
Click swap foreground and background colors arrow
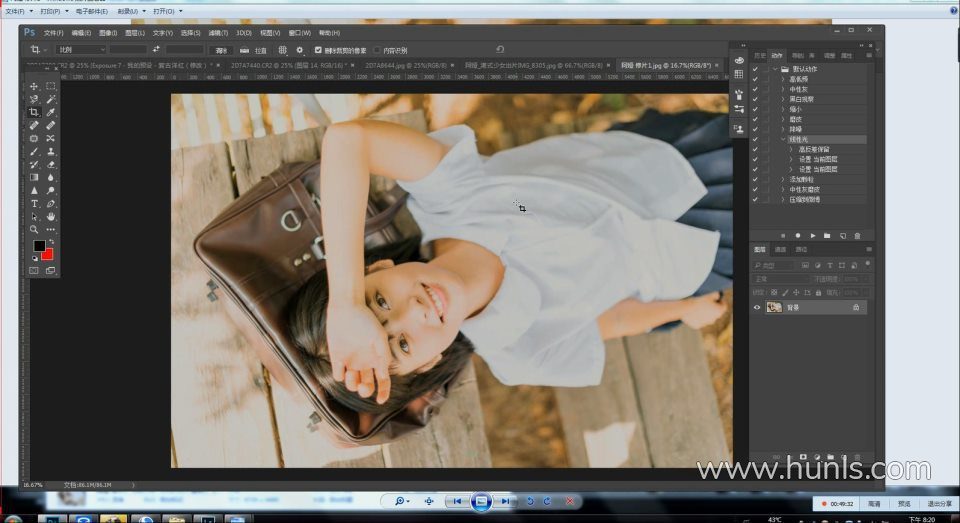point(51,243)
